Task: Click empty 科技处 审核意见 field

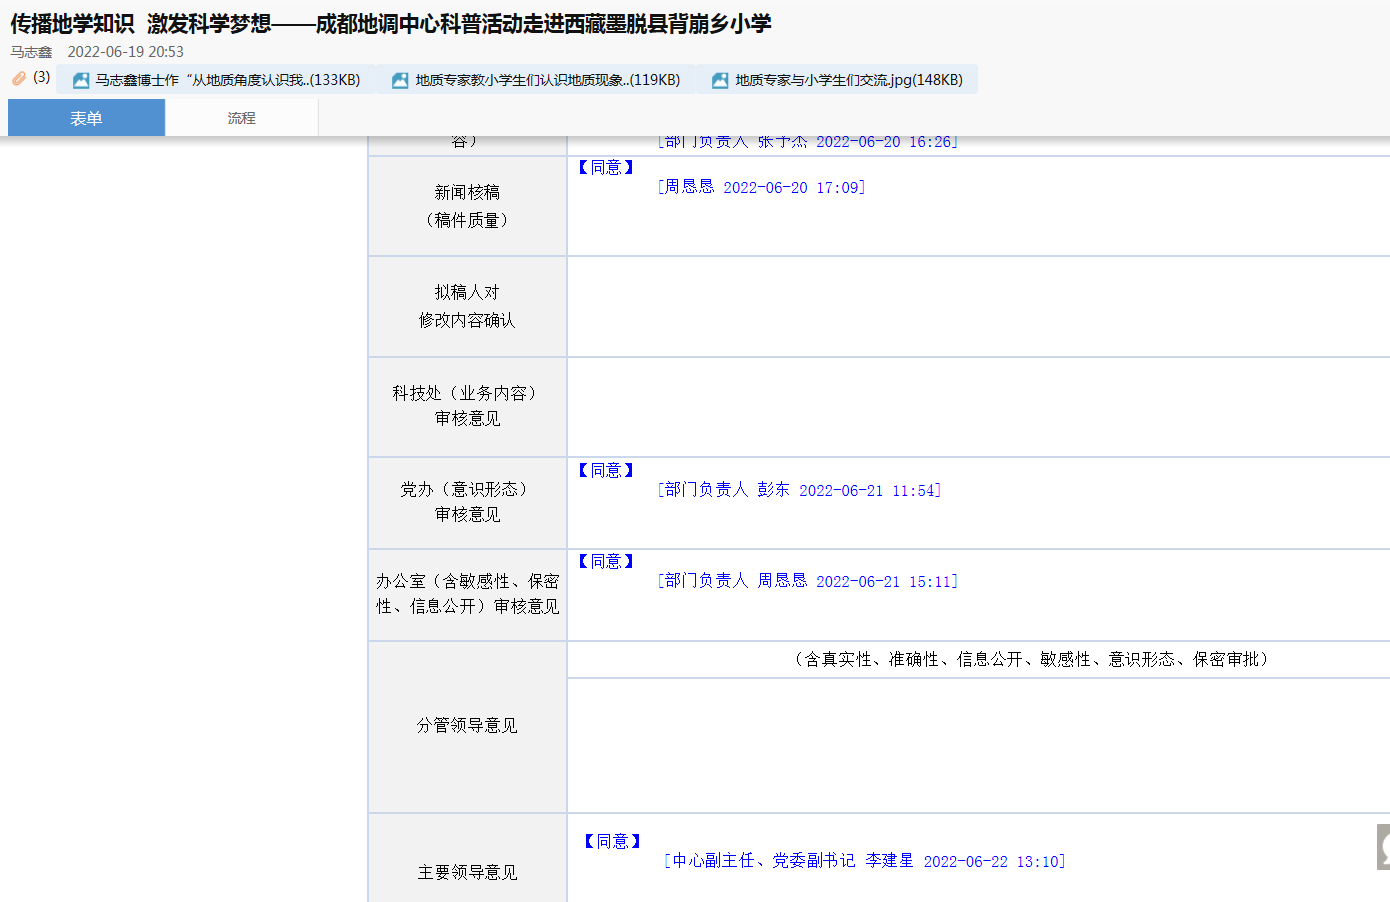Action: pos(977,407)
